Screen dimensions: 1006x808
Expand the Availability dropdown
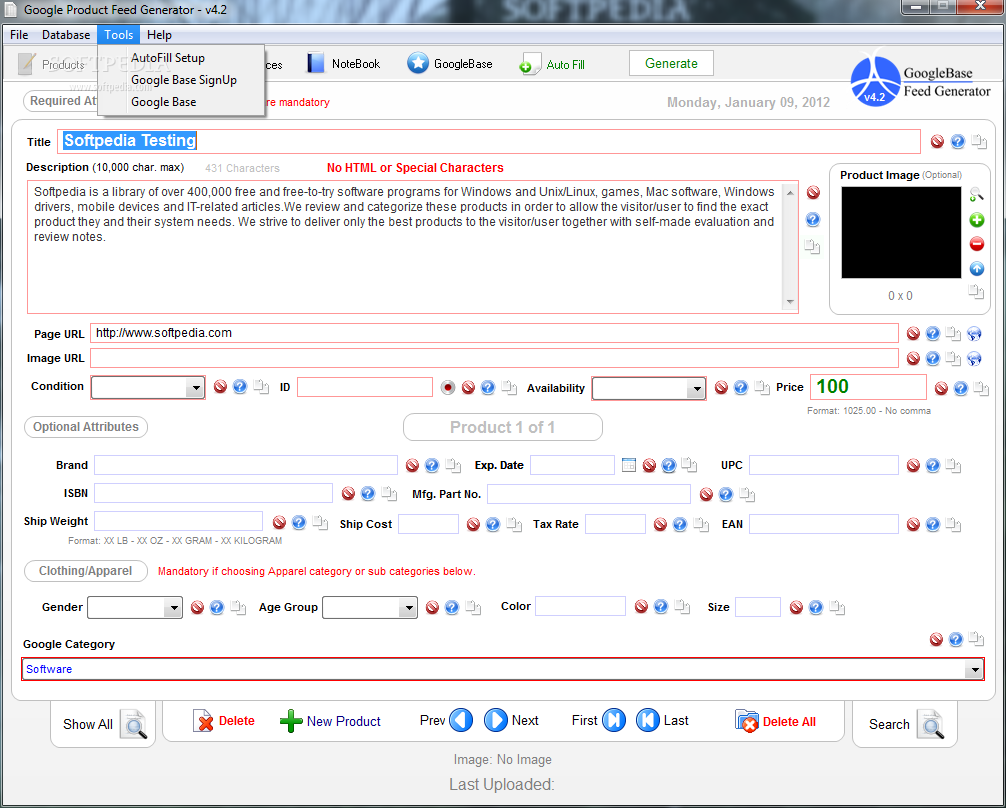695,388
